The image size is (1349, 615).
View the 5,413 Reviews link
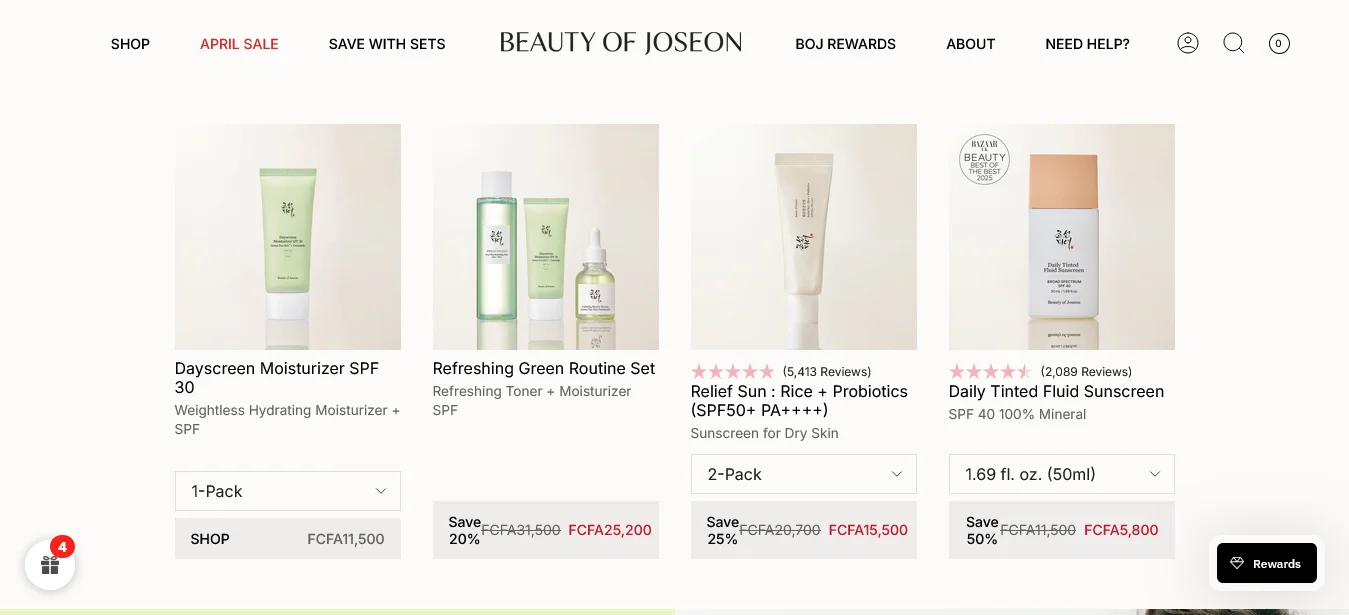pyautogui.click(x=825, y=371)
